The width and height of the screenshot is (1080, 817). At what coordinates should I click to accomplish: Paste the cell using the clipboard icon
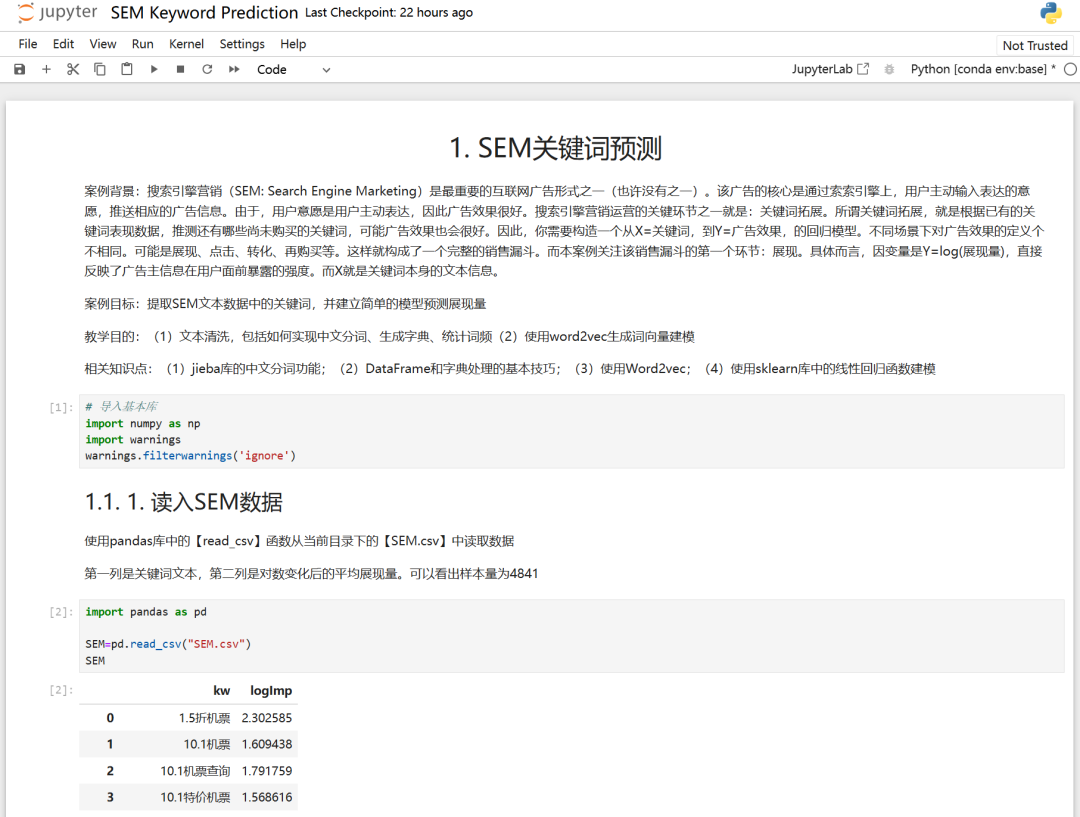pos(127,69)
